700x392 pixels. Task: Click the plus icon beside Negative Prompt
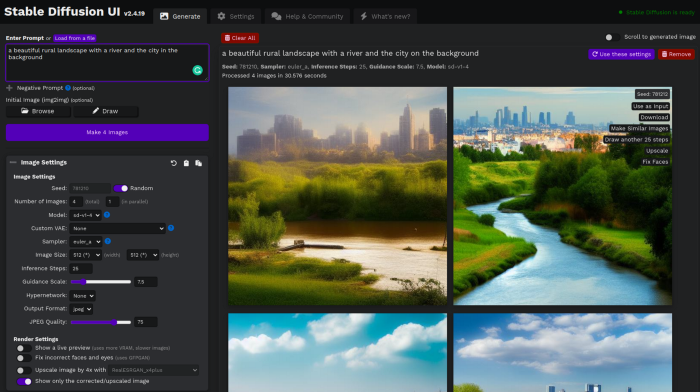pos(9,88)
